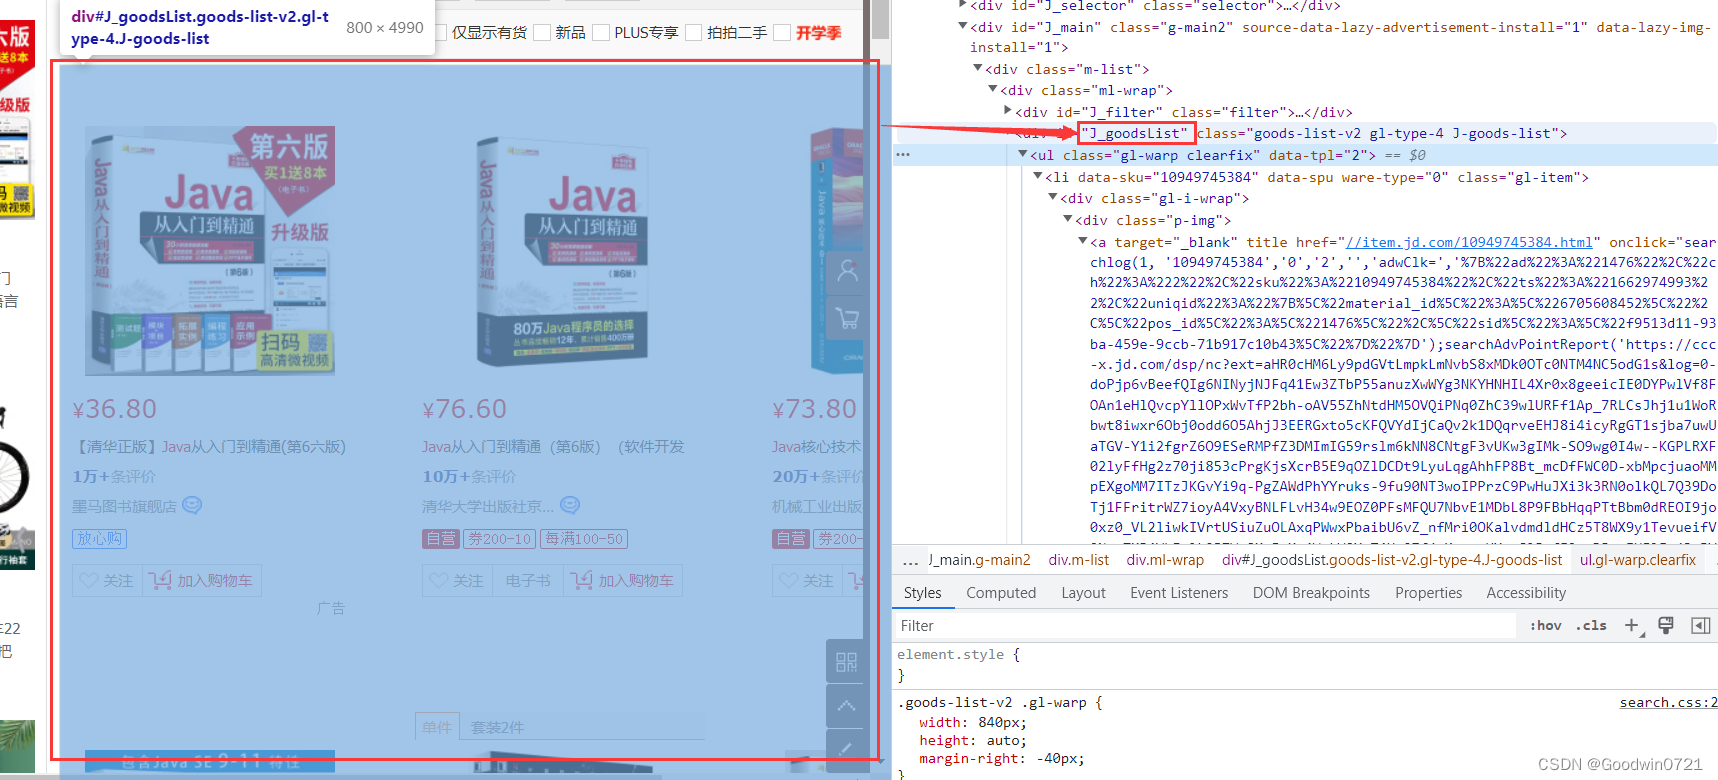Toggle the 新品 checkbox
The width and height of the screenshot is (1718, 780).
tap(542, 33)
